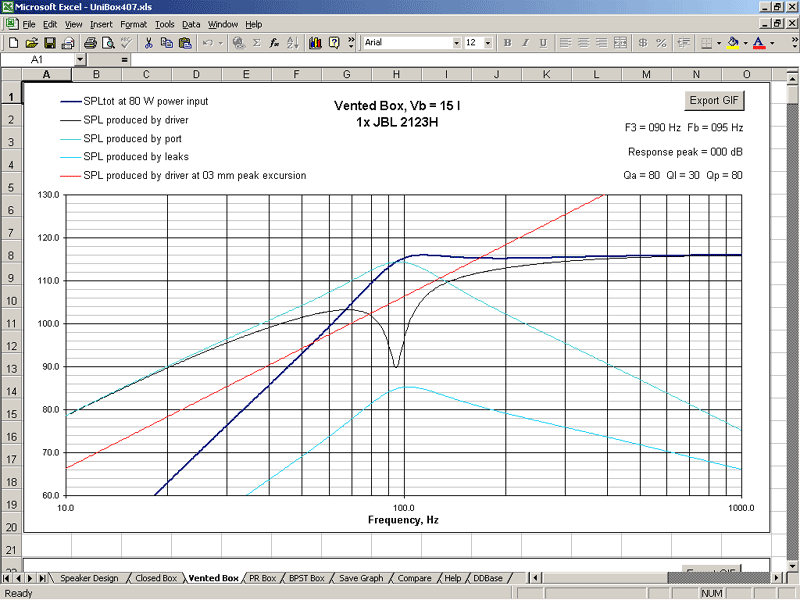Viewport: 800px width, 600px height.
Task: Click the E-mail icon in the toolbar
Action: 67,43
